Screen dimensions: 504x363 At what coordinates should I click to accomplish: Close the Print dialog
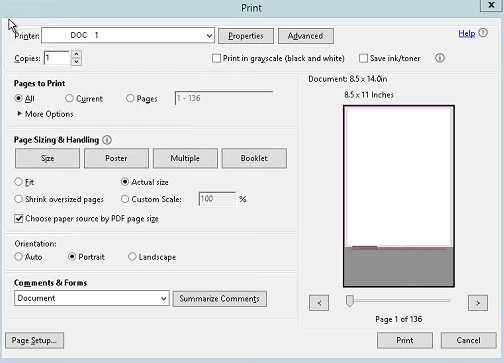point(491,5)
